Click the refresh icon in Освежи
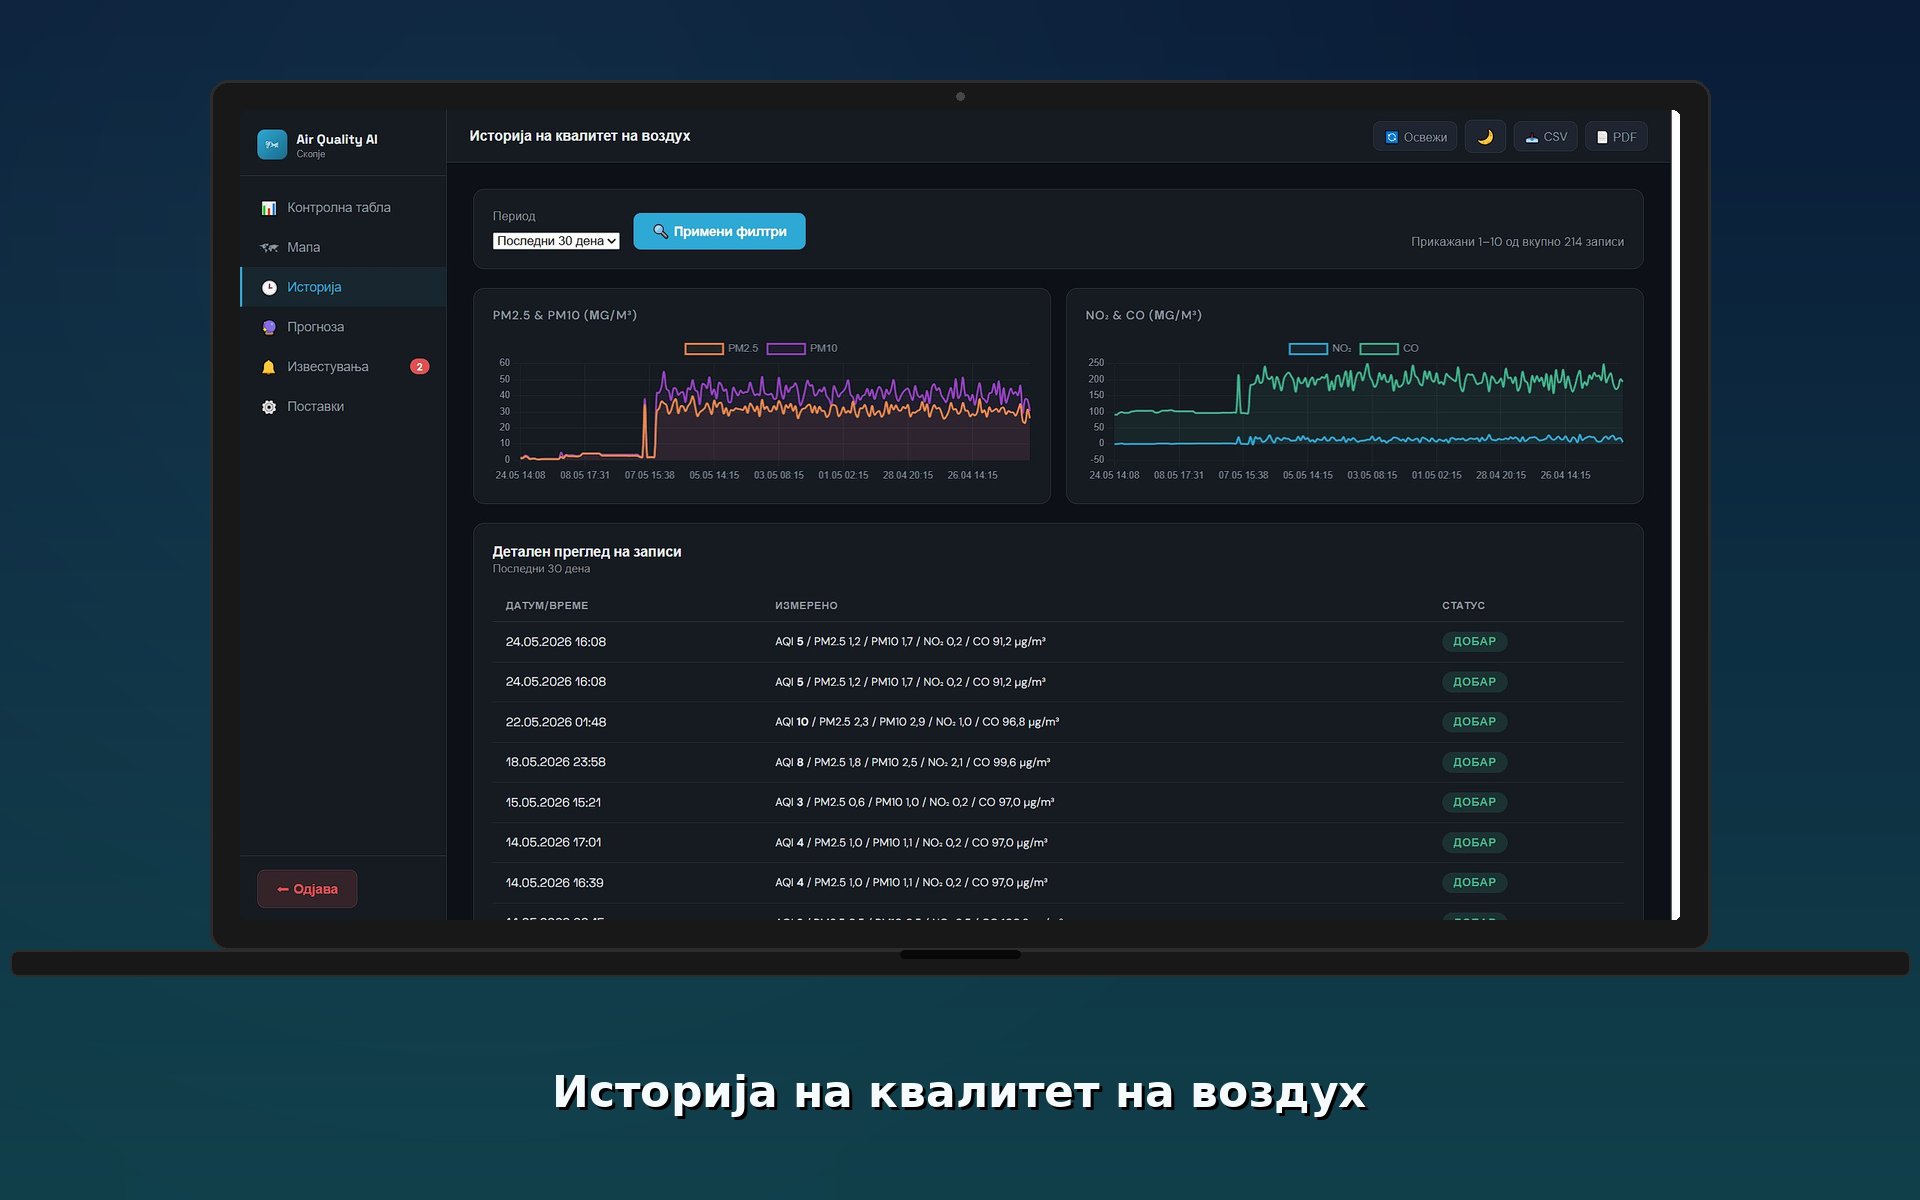The width and height of the screenshot is (1920, 1200). pyautogui.click(x=1391, y=137)
